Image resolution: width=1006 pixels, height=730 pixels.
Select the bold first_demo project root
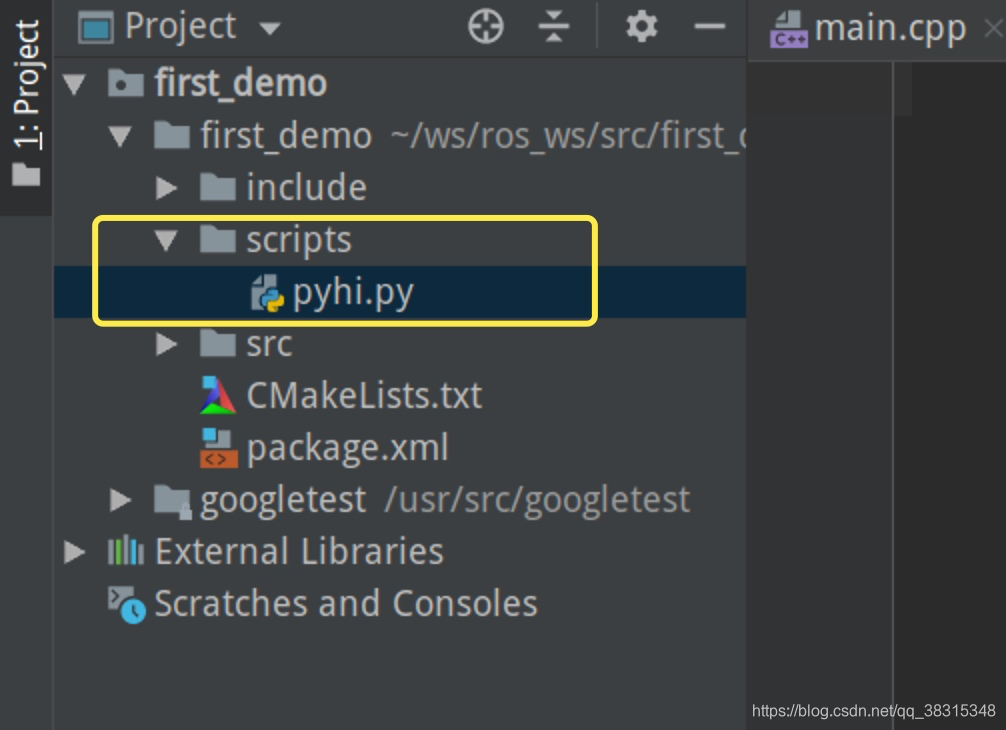[241, 83]
